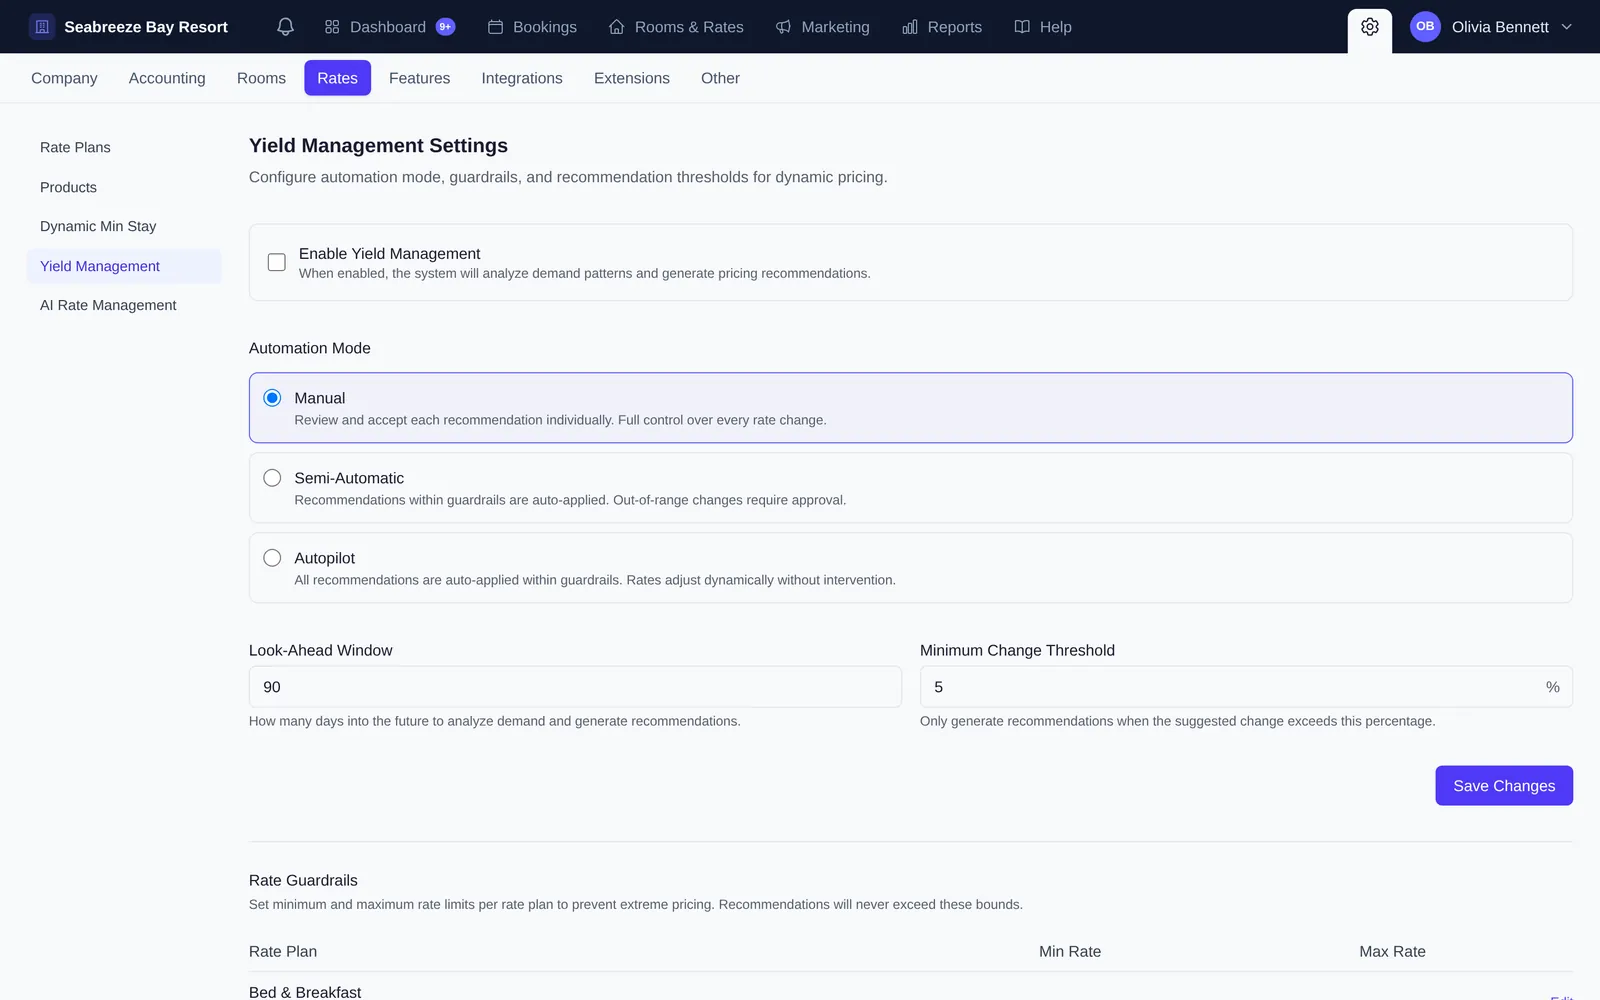The image size is (1600, 1000).
Task: Click the 9+ badge on Dashboard
Action: [x=445, y=27]
